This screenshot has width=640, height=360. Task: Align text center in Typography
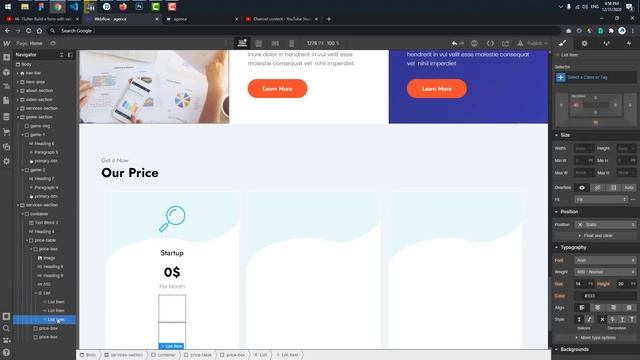598,308
